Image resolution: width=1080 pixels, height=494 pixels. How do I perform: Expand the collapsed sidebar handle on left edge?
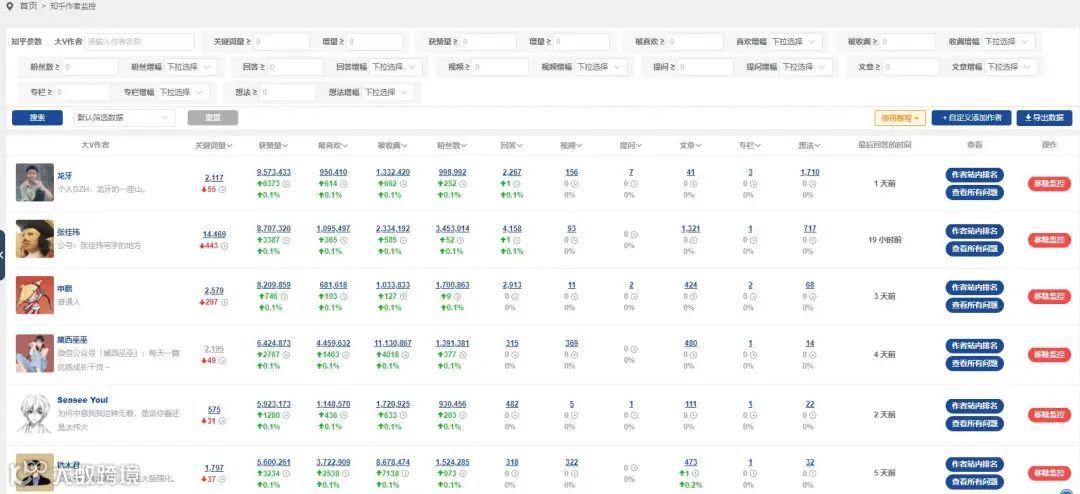[2, 255]
